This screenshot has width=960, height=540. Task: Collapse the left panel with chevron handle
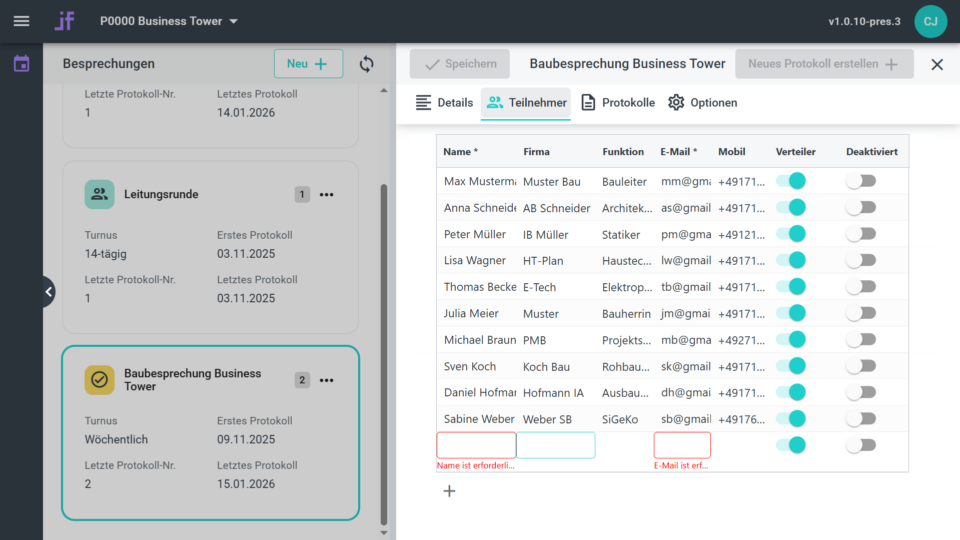[48, 292]
